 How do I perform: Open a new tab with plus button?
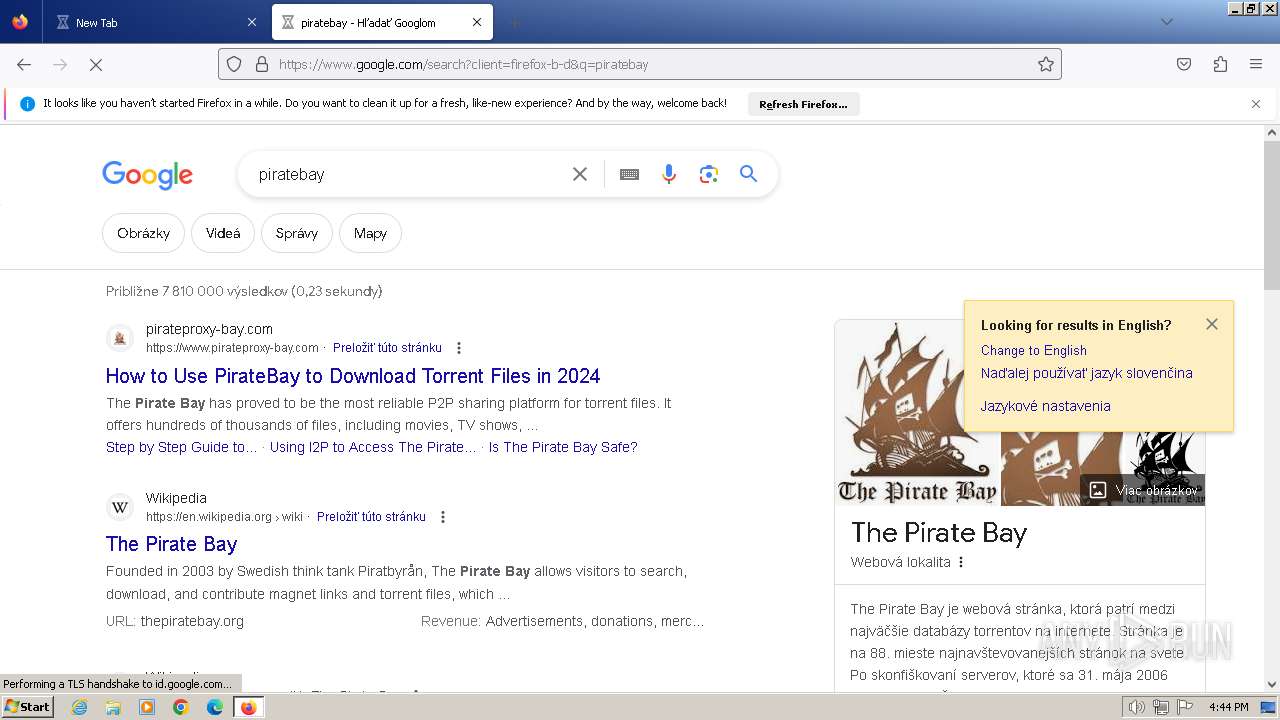click(514, 22)
